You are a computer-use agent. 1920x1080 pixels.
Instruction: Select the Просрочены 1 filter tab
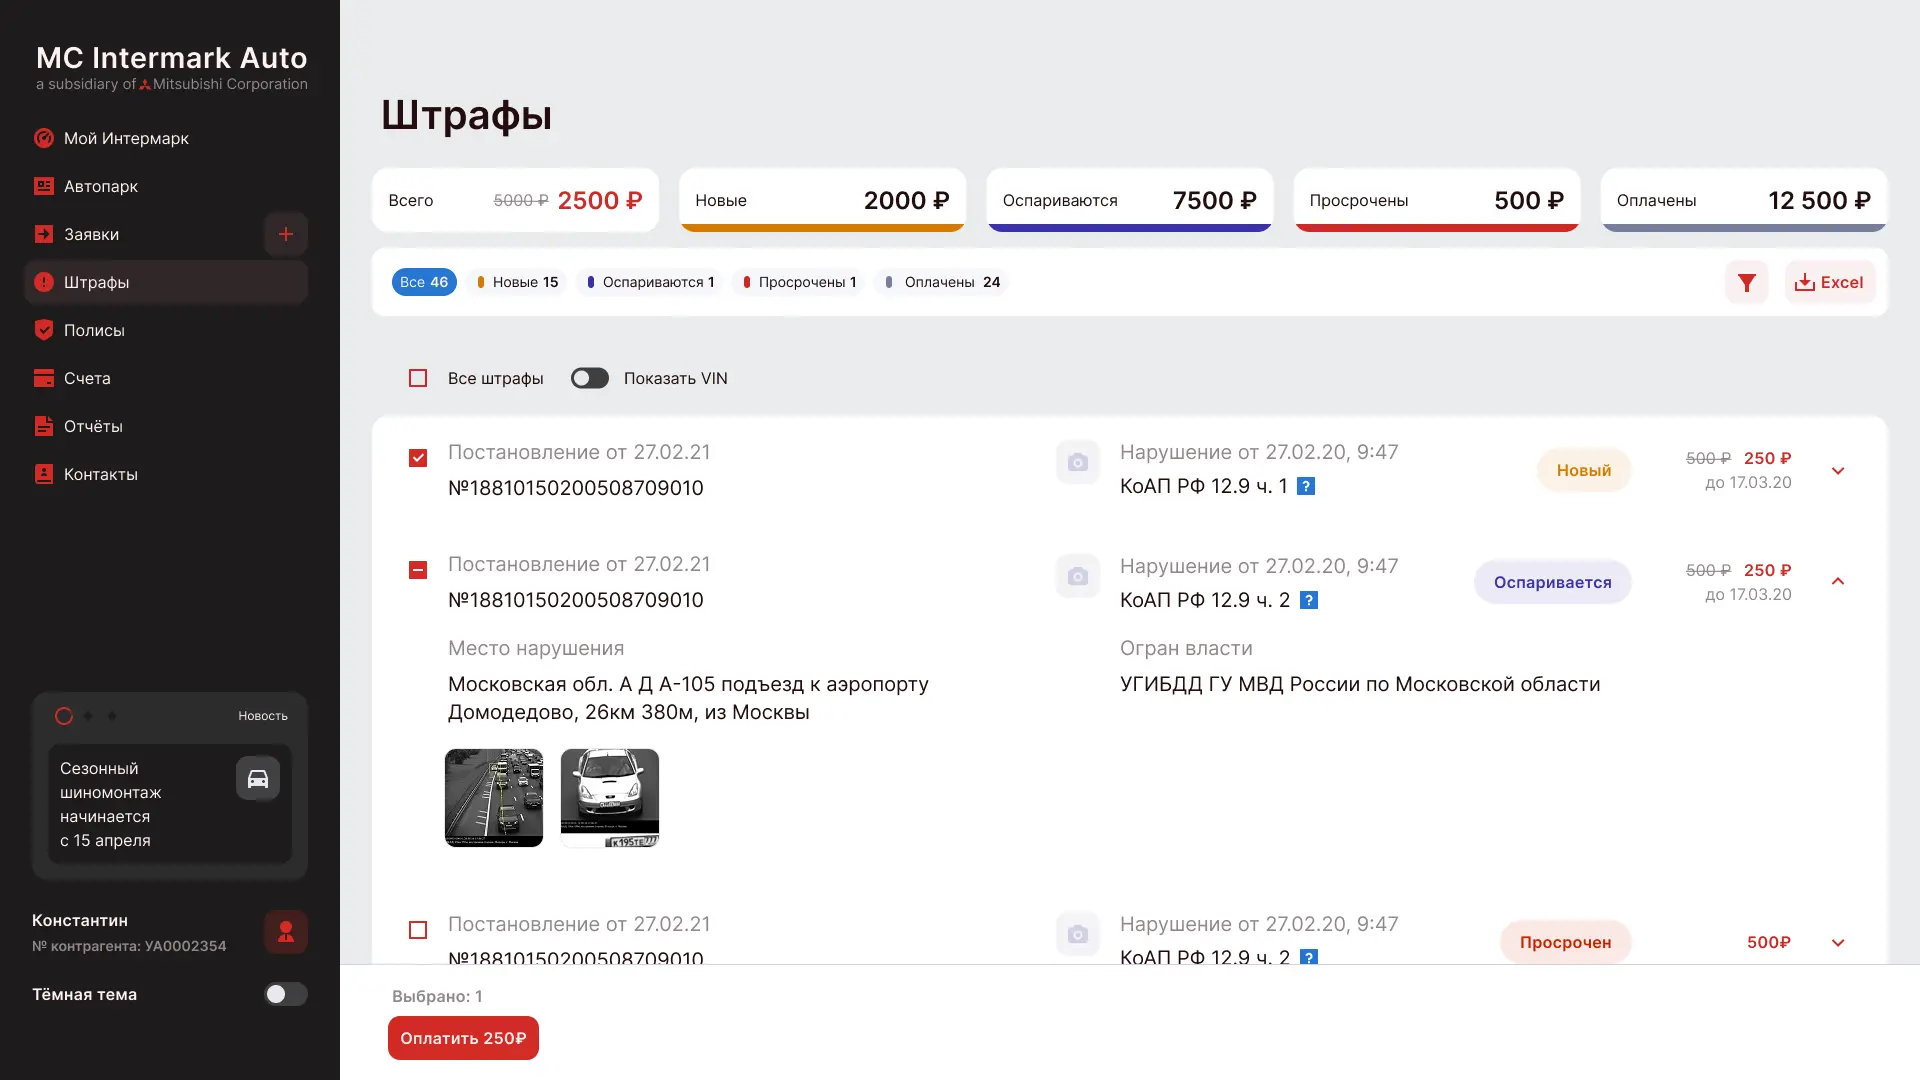[799, 282]
